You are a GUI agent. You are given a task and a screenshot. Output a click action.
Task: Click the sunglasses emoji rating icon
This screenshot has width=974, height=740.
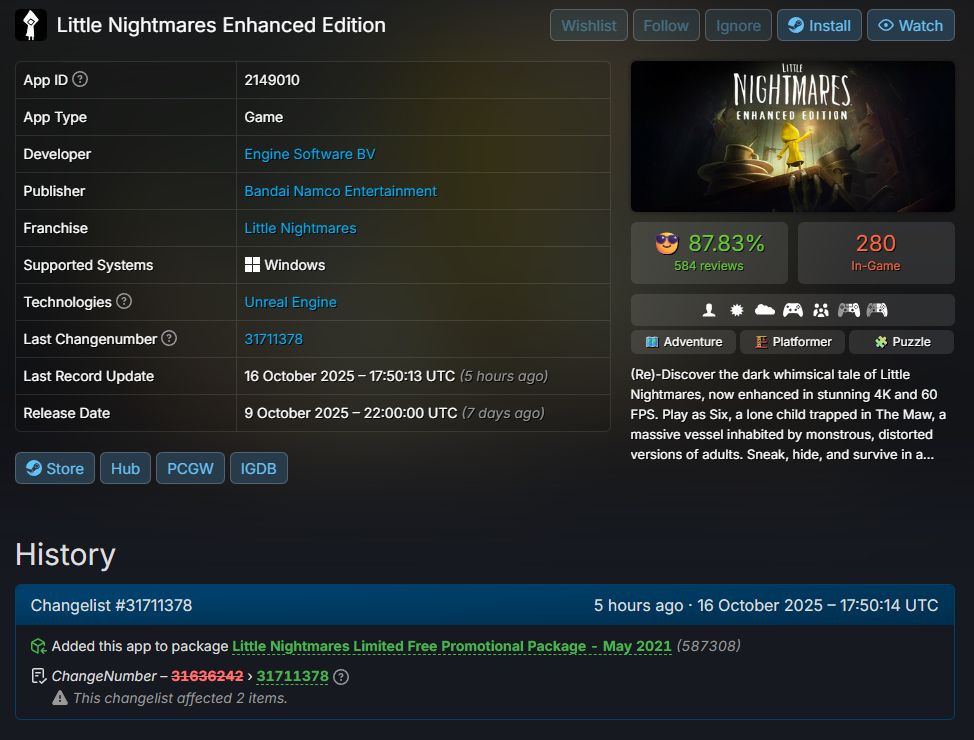(x=667, y=243)
